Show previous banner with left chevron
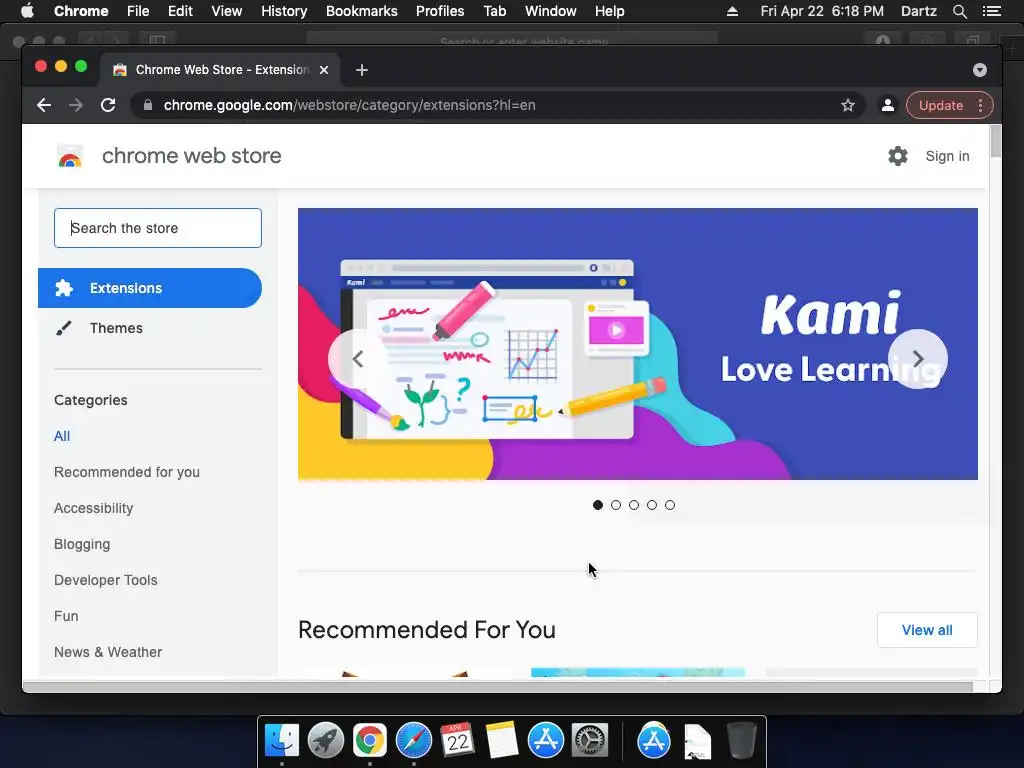 (x=358, y=359)
